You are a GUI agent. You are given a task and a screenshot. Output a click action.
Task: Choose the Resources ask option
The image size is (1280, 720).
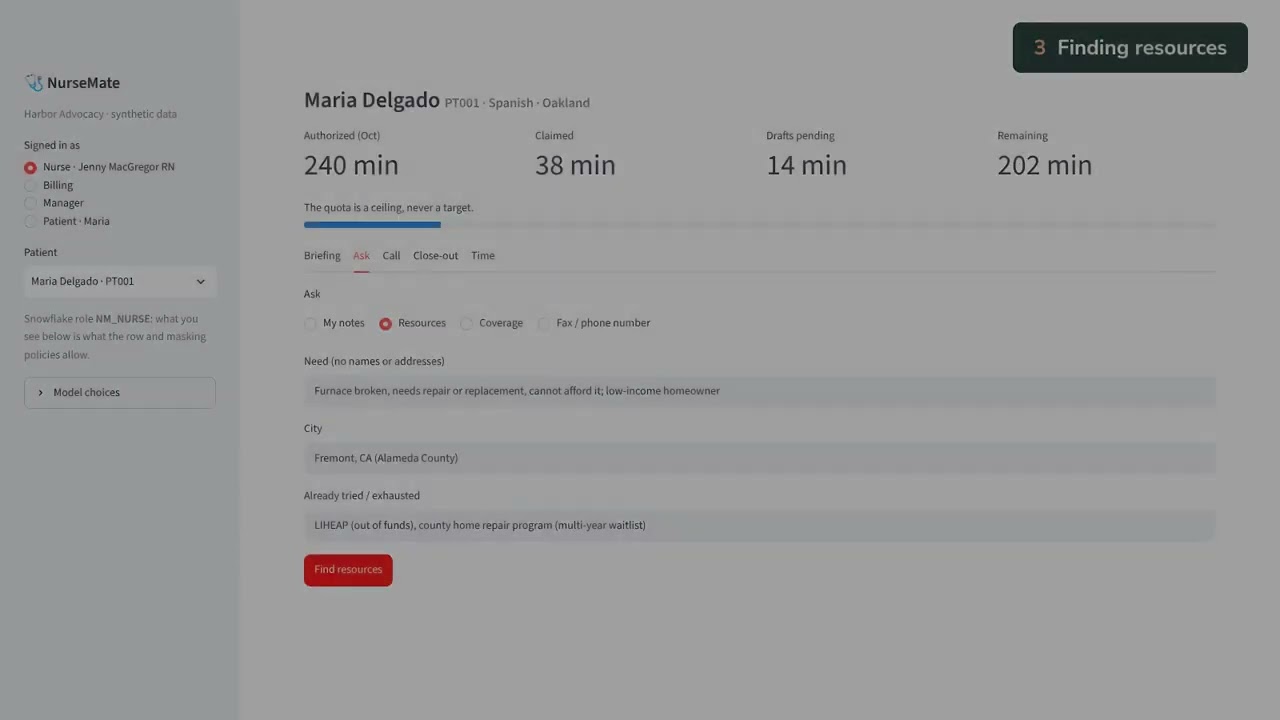[412, 323]
